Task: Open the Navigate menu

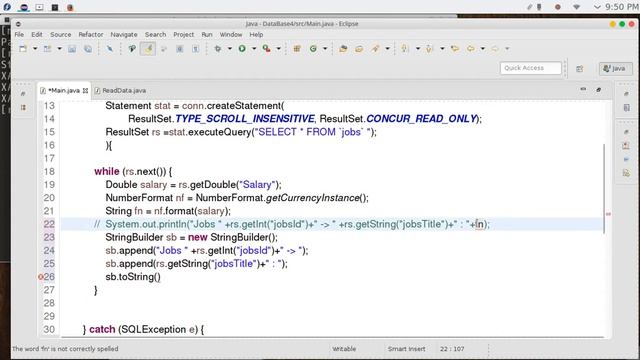Action: (x=124, y=35)
